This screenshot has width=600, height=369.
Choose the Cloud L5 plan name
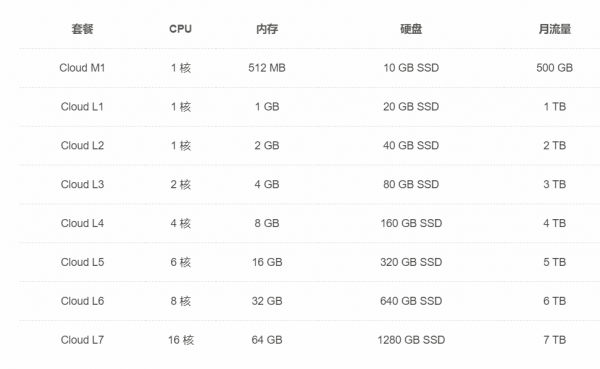pyautogui.click(x=82, y=262)
